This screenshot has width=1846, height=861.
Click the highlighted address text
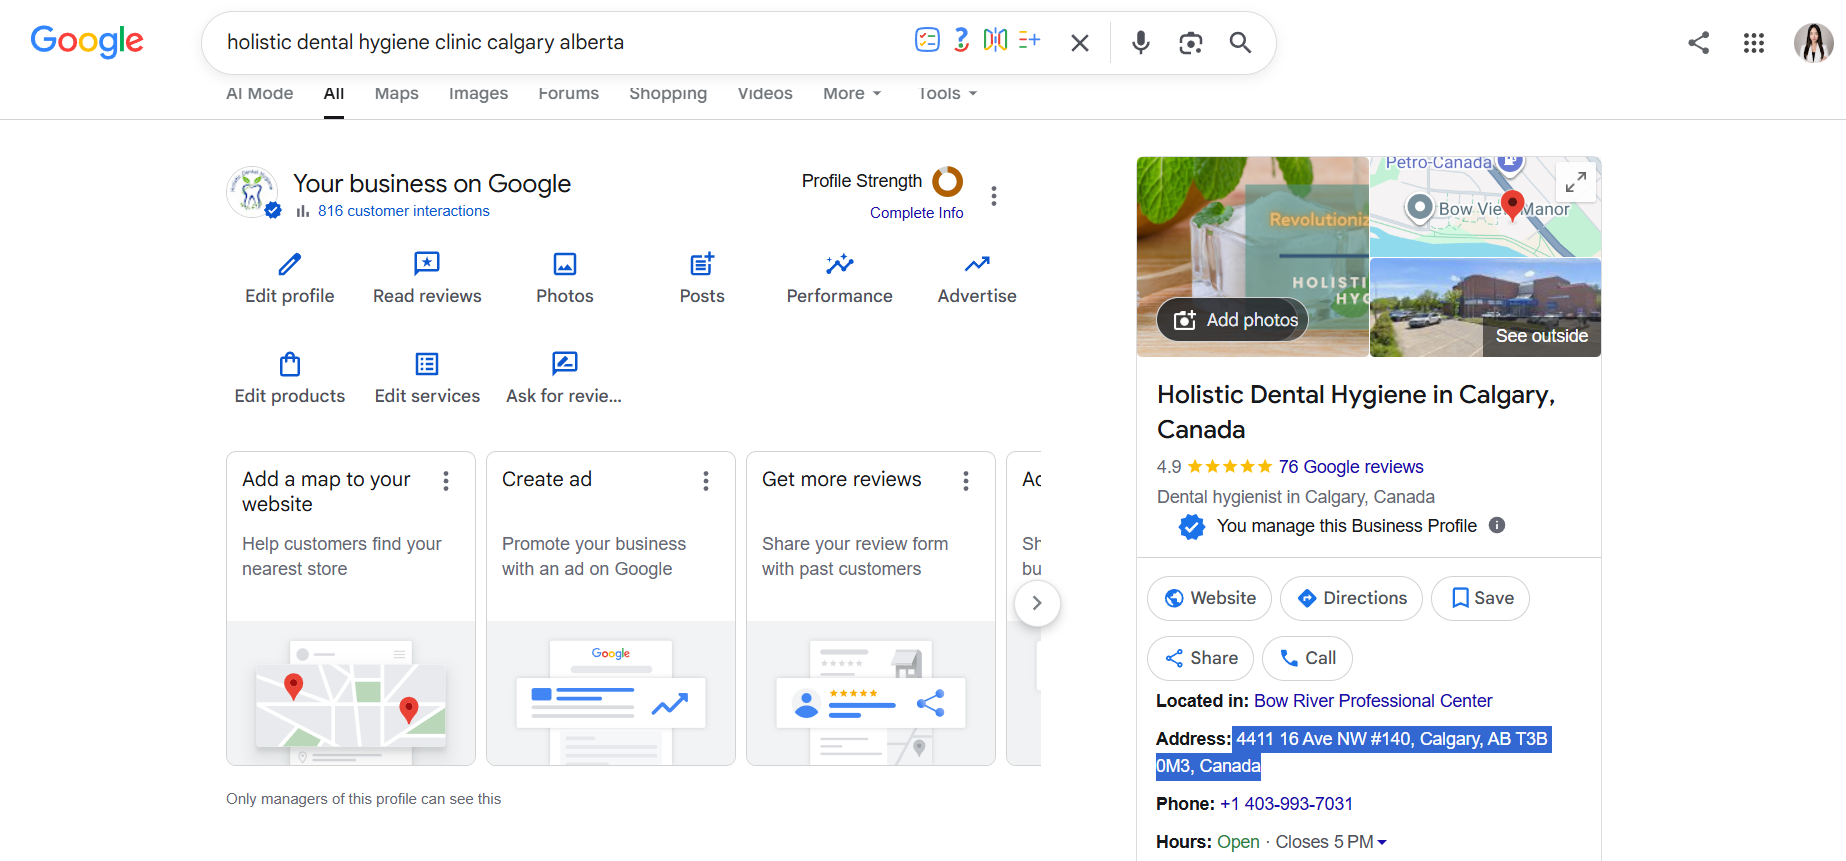[1353, 752]
